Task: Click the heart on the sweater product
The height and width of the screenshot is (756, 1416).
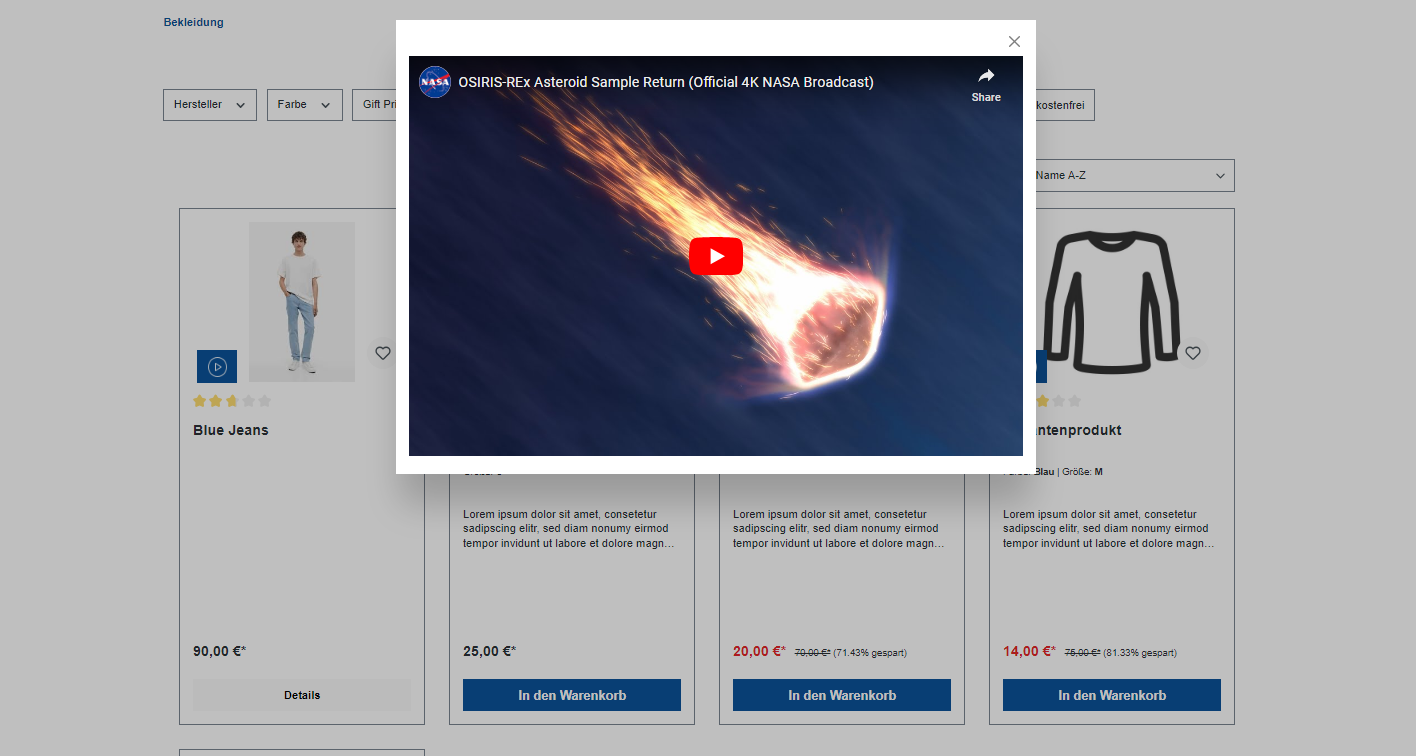Action: click(1192, 353)
